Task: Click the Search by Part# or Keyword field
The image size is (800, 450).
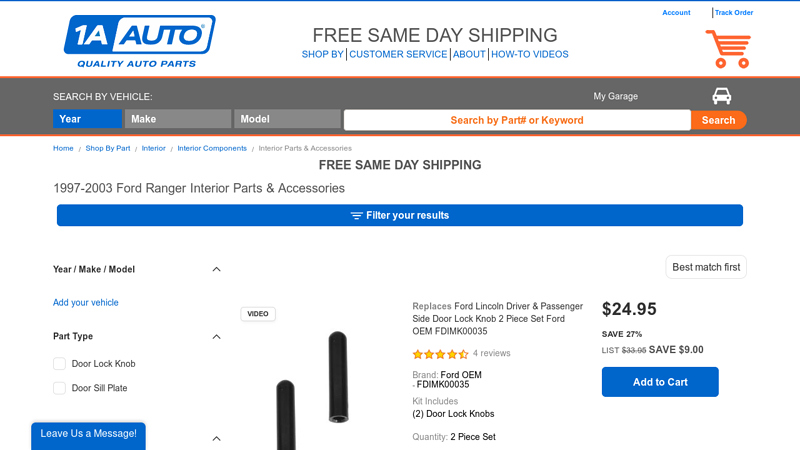Action: [x=516, y=120]
